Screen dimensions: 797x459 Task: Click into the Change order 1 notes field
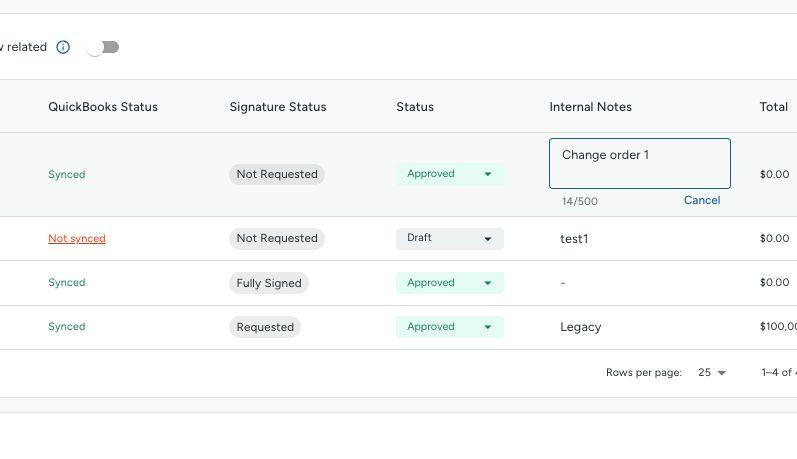coord(639,163)
